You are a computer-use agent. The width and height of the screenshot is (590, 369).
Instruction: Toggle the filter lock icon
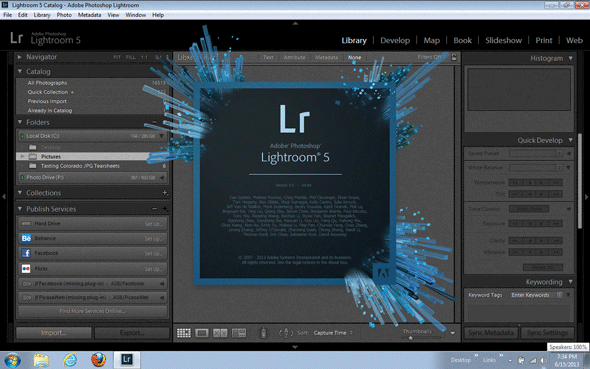point(454,57)
